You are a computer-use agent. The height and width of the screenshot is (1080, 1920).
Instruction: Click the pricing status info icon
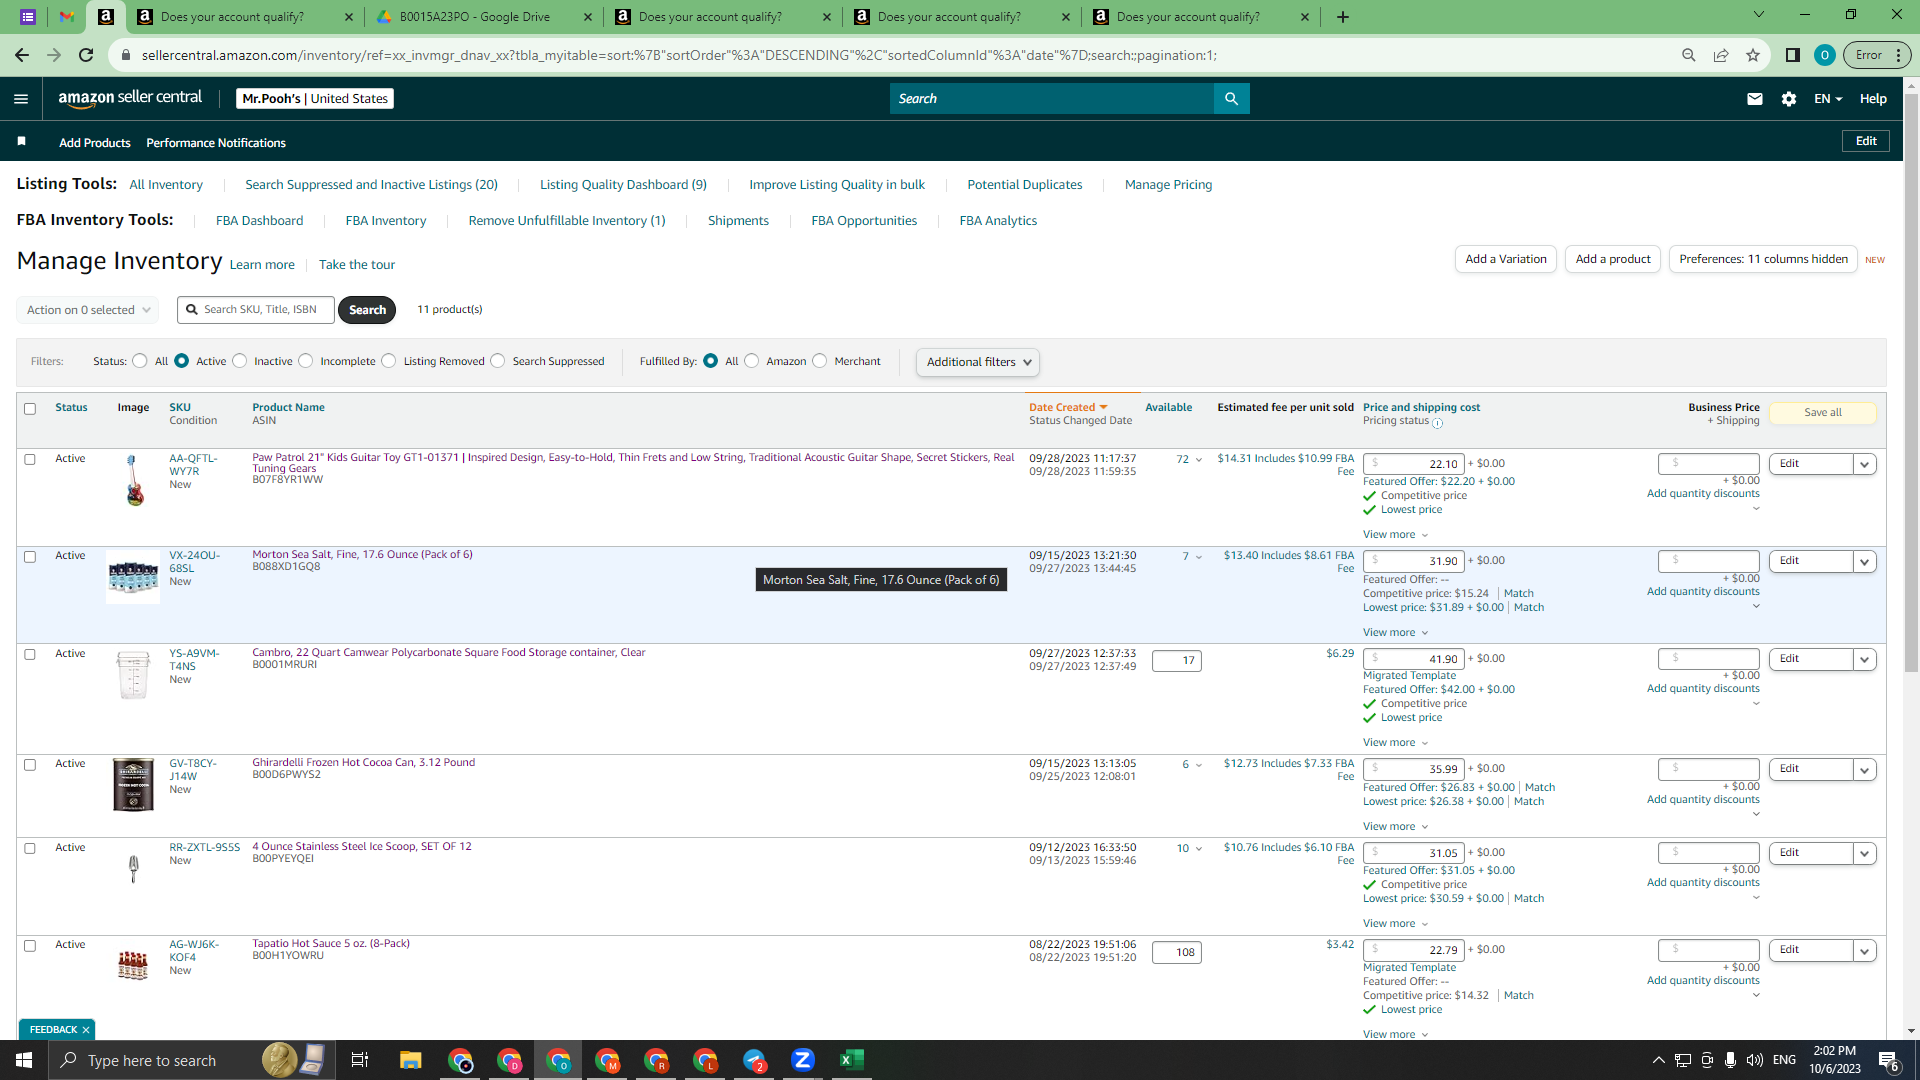click(x=1437, y=423)
